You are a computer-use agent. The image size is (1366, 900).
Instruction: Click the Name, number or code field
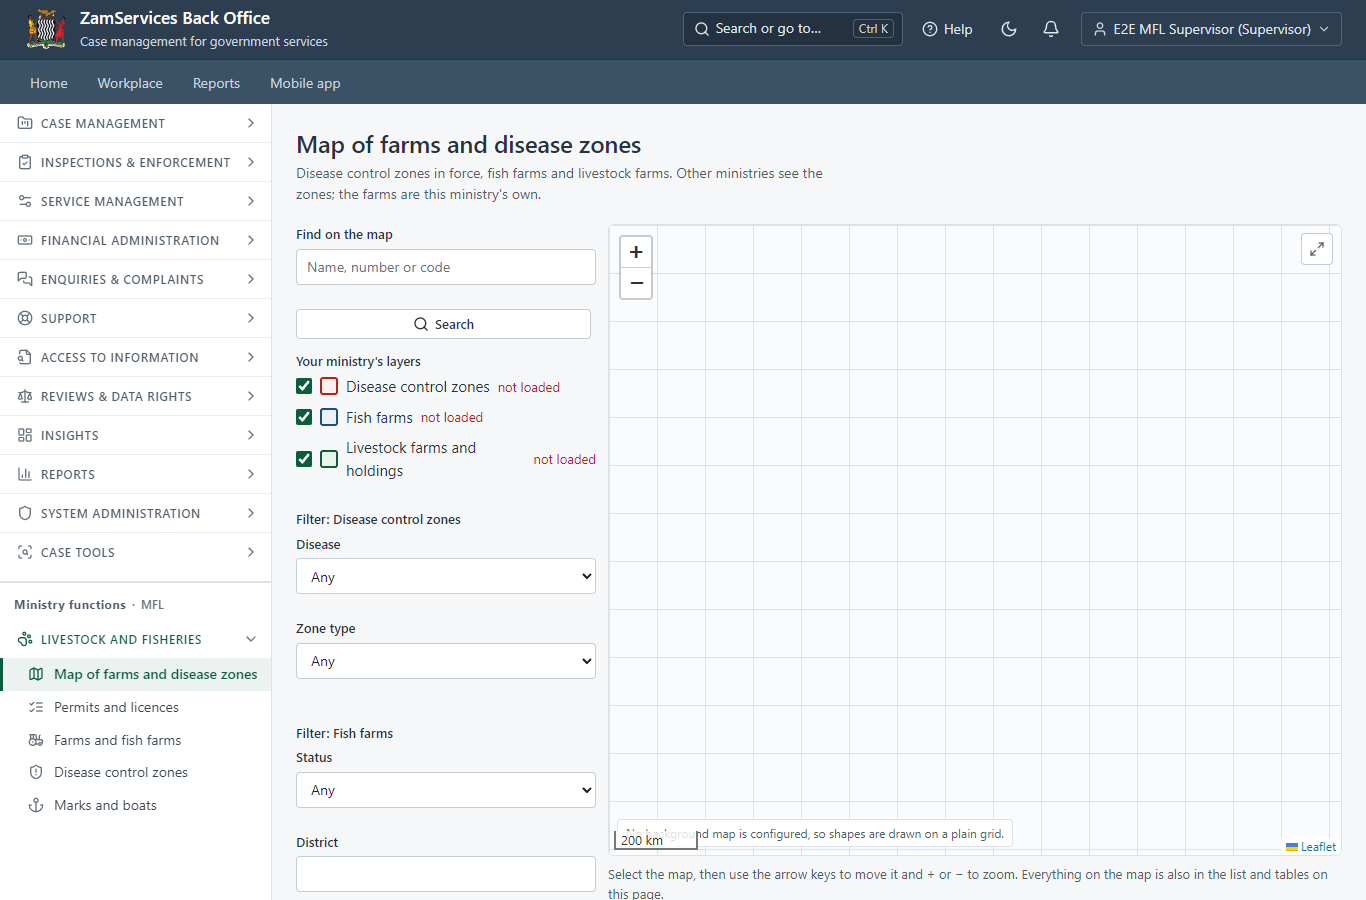click(446, 267)
